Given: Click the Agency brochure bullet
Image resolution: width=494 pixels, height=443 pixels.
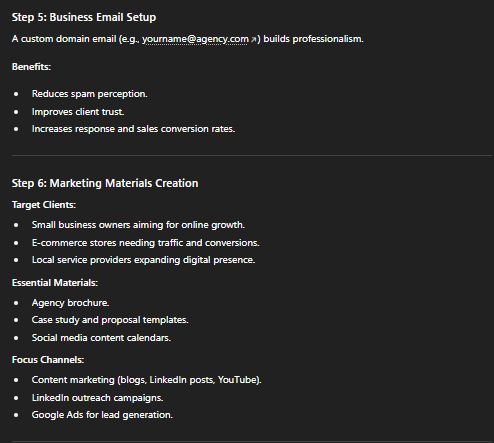Looking at the screenshot, I should pyautogui.click(x=70, y=303).
